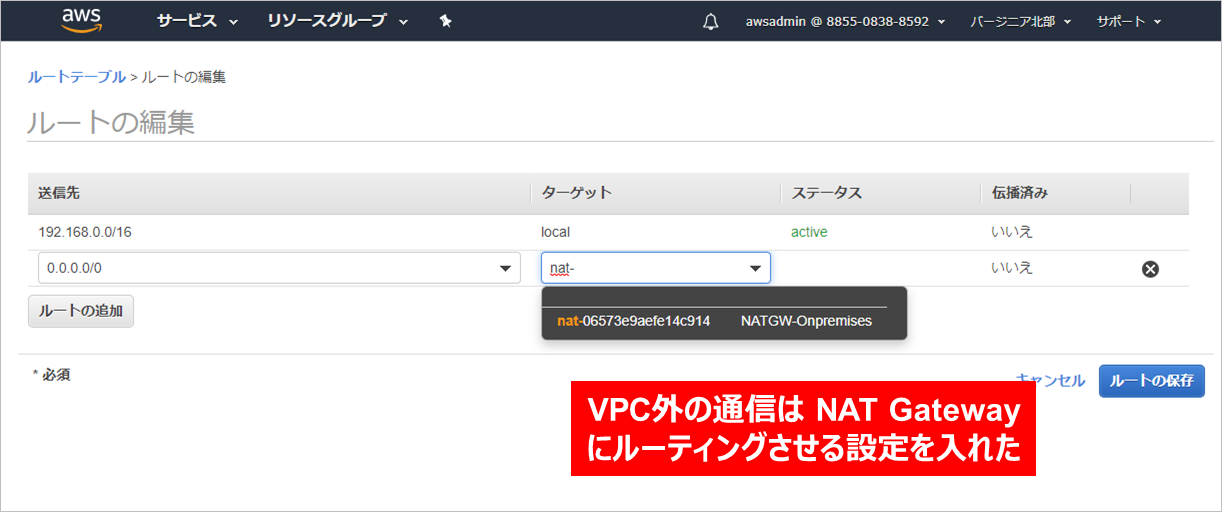Click the pin shortcut icon in navbar

coord(446,21)
